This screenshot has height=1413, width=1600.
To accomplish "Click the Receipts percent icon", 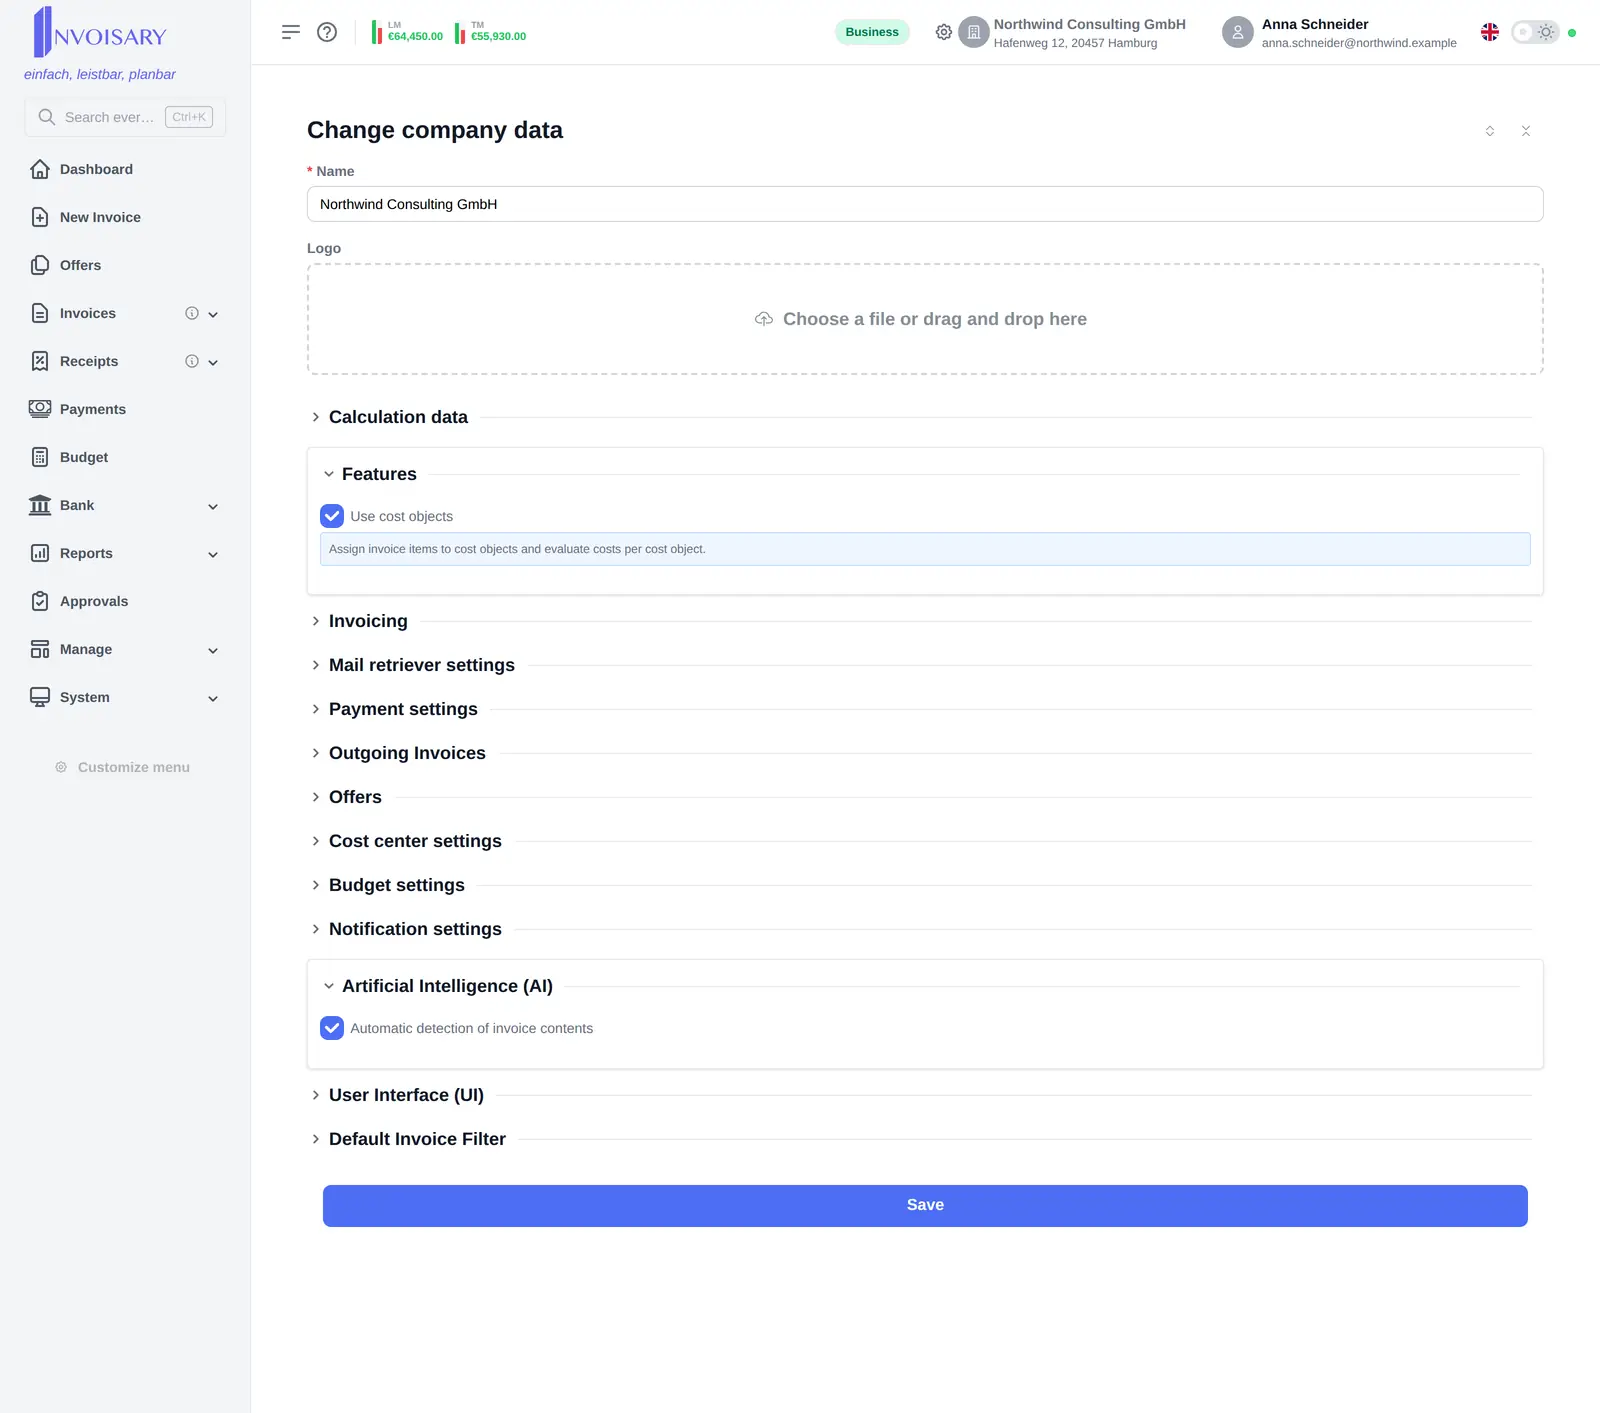I will point(40,361).
